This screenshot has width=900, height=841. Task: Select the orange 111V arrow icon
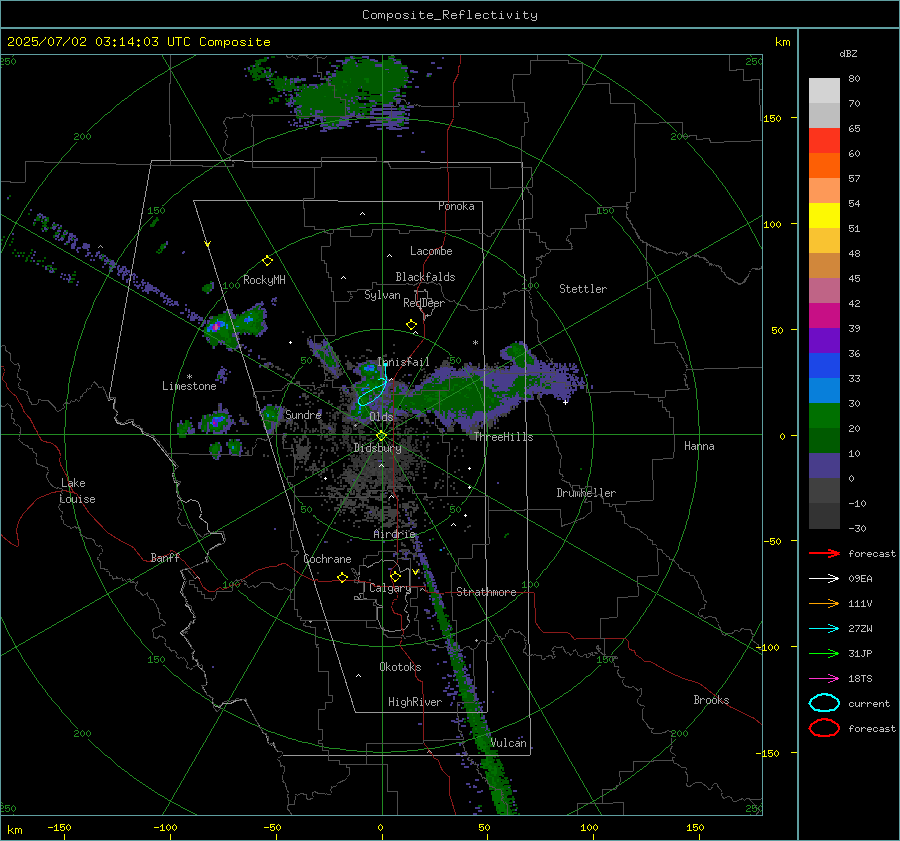point(824,603)
